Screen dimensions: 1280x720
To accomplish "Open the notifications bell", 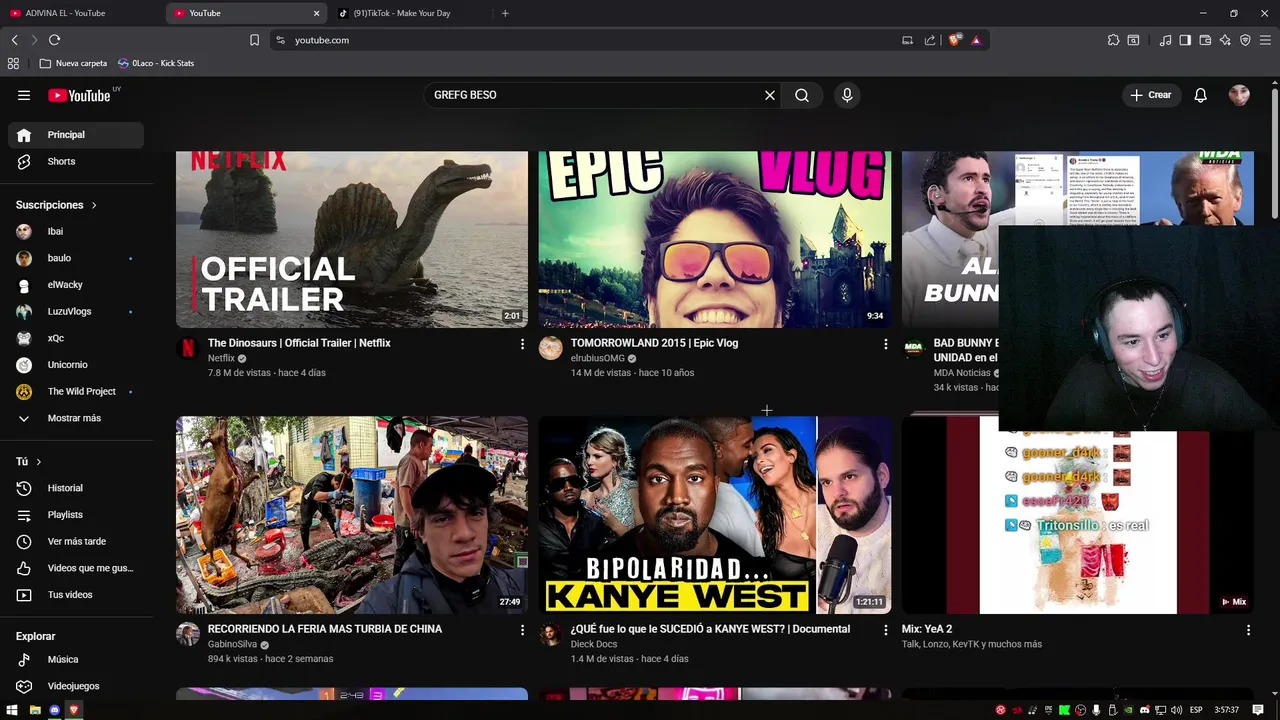I will (1200, 95).
